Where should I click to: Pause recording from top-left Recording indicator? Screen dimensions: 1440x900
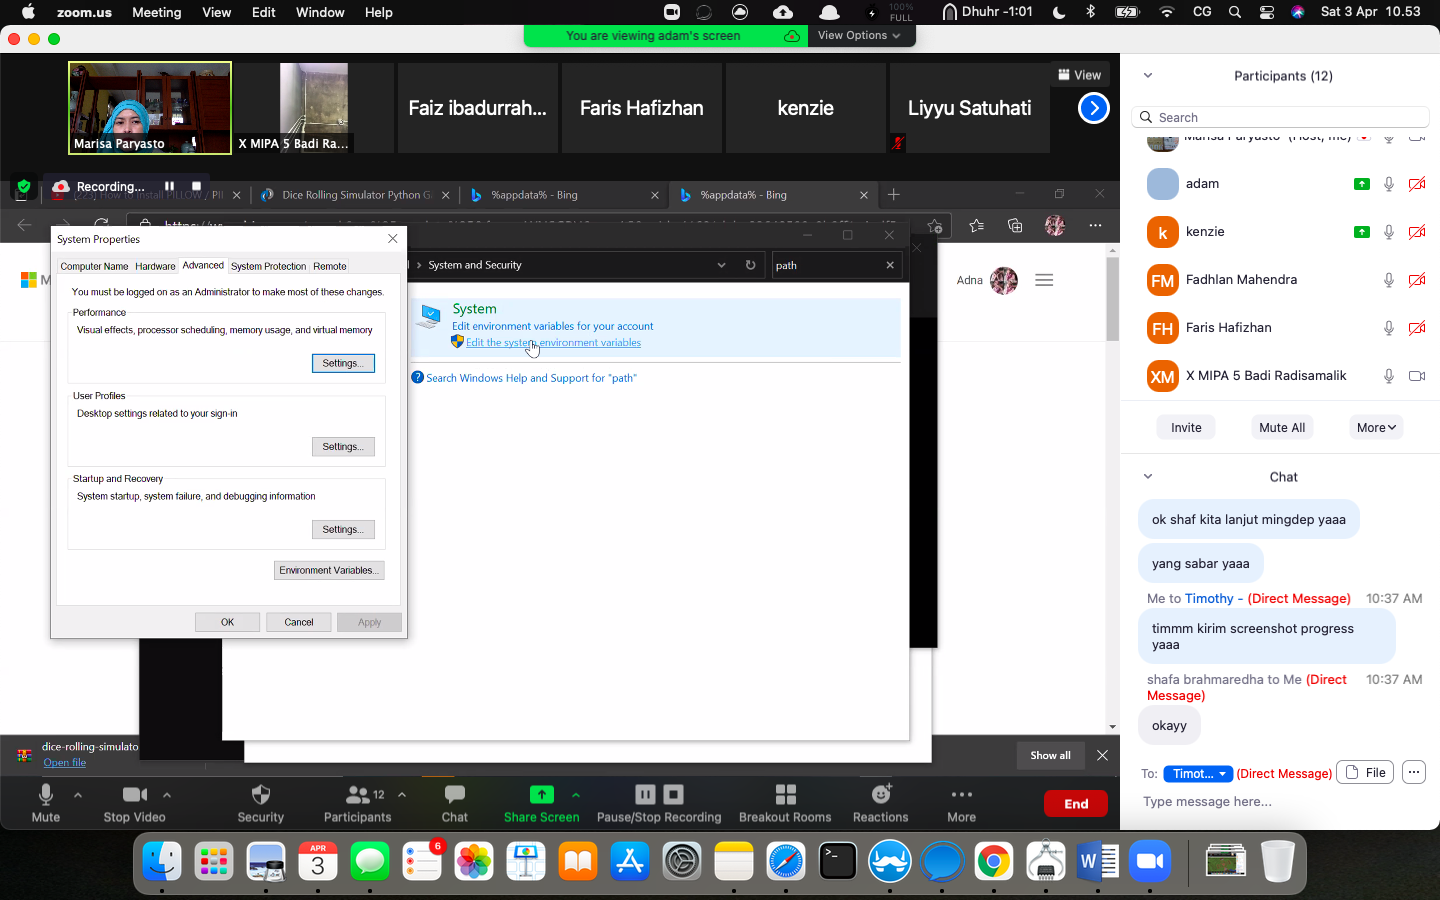pyautogui.click(x=169, y=186)
